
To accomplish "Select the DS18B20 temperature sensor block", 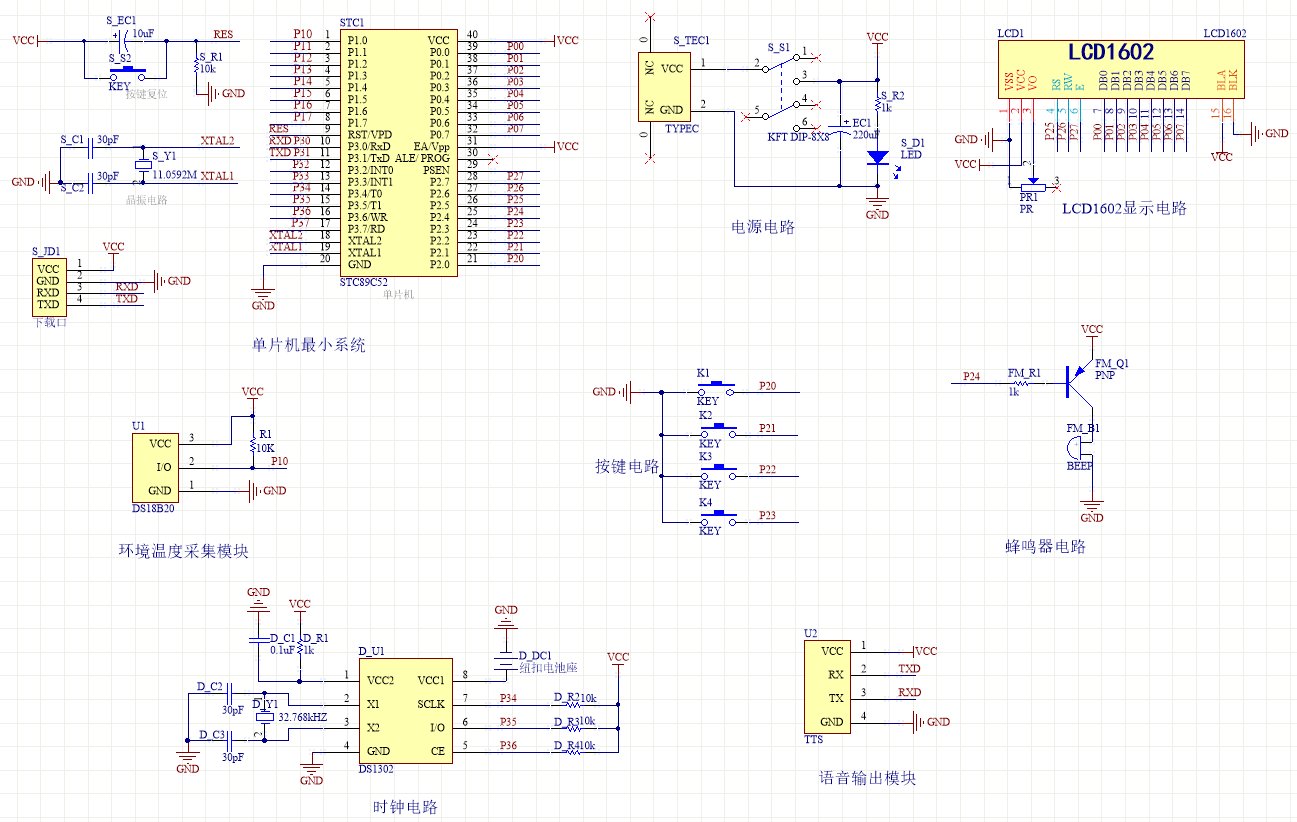I will point(155,467).
